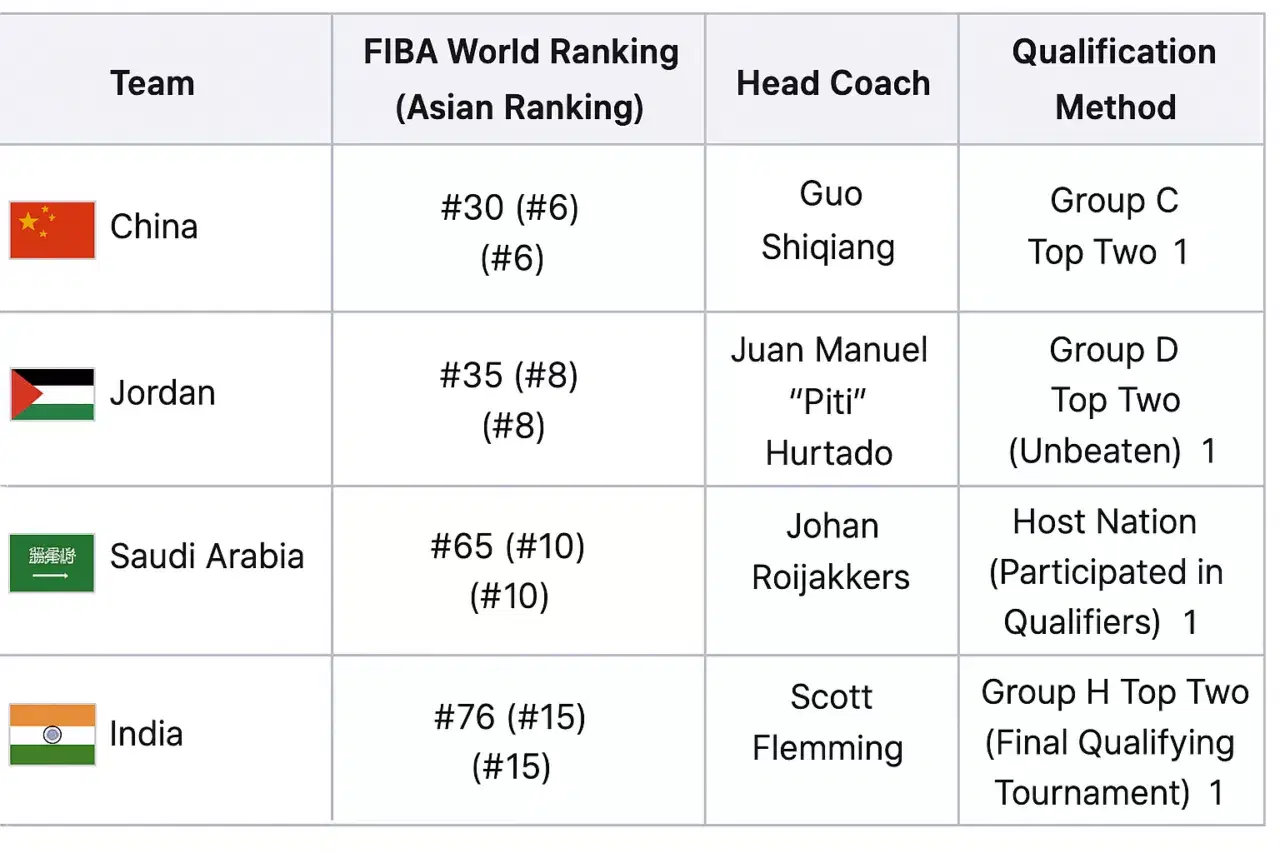
Task: Select the Team column header
Action: [x=153, y=82]
